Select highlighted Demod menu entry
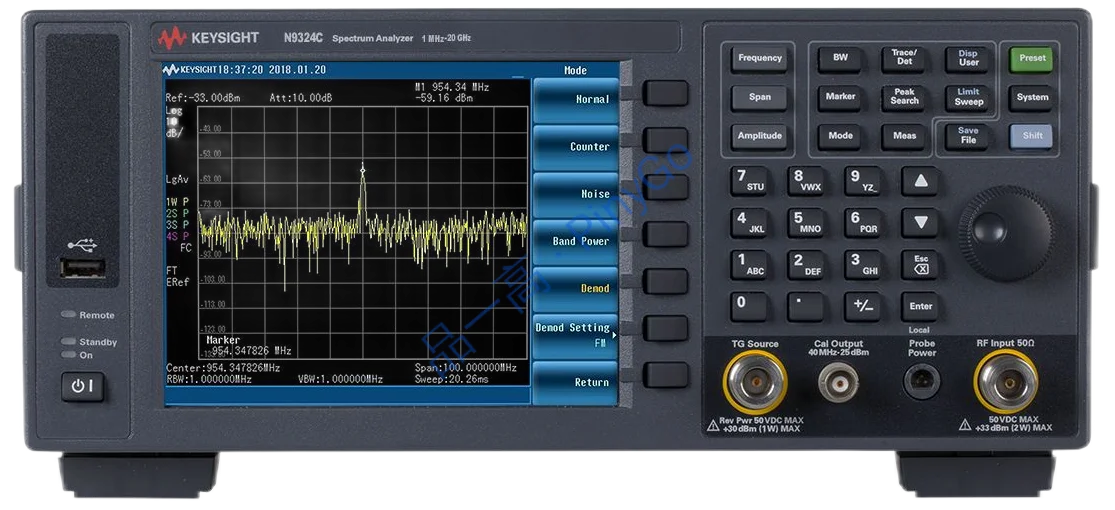The image size is (1115, 510). (x=575, y=289)
